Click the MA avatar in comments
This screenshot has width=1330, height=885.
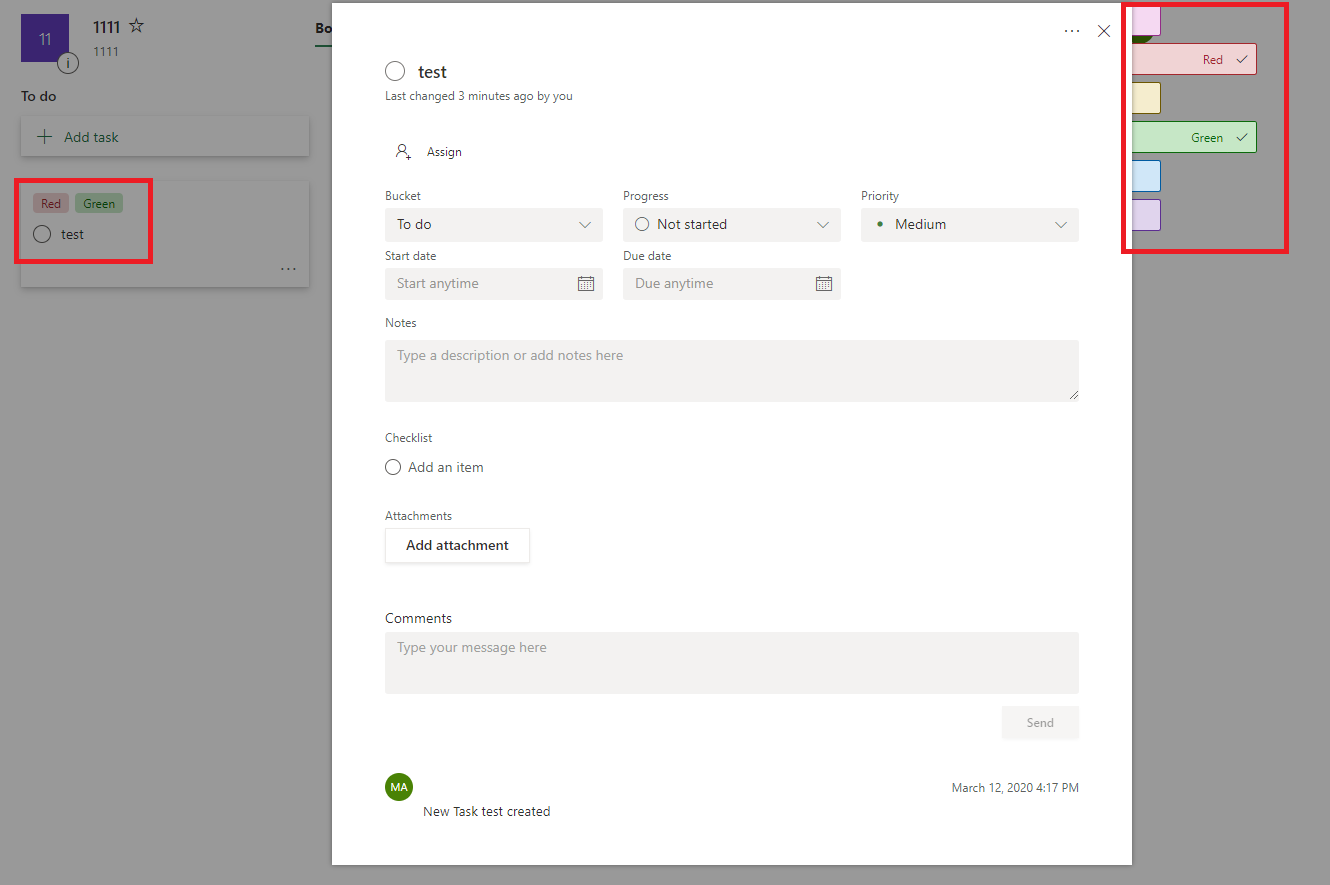point(399,787)
